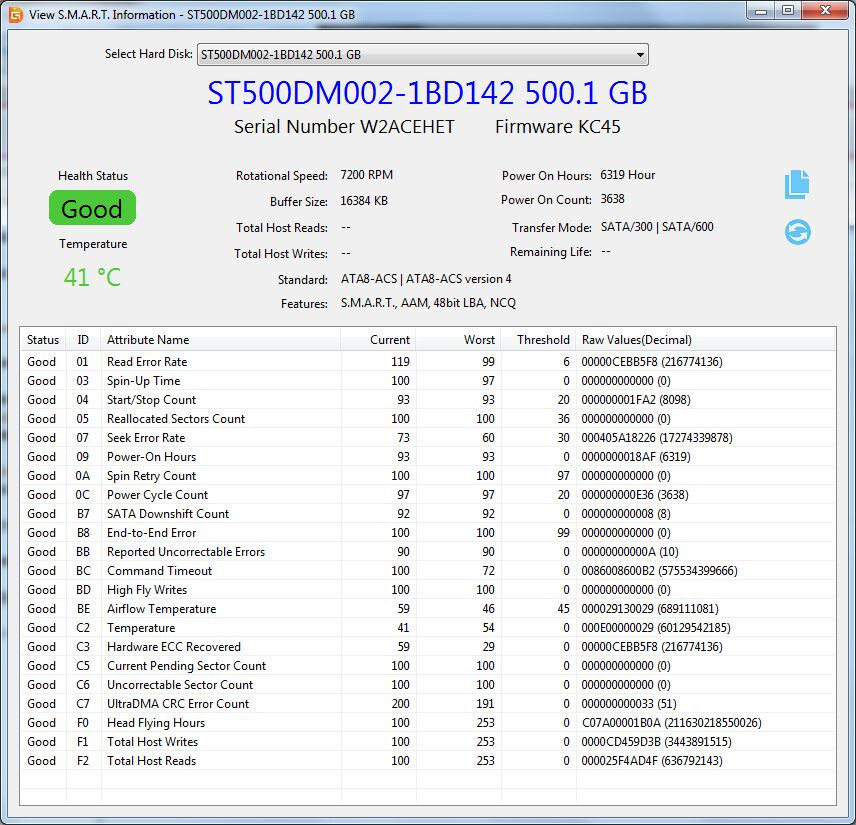Viewport: 856px width, 825px height.
Task: Select the End-to-End Error row
Action: click(x=428, y=533)
